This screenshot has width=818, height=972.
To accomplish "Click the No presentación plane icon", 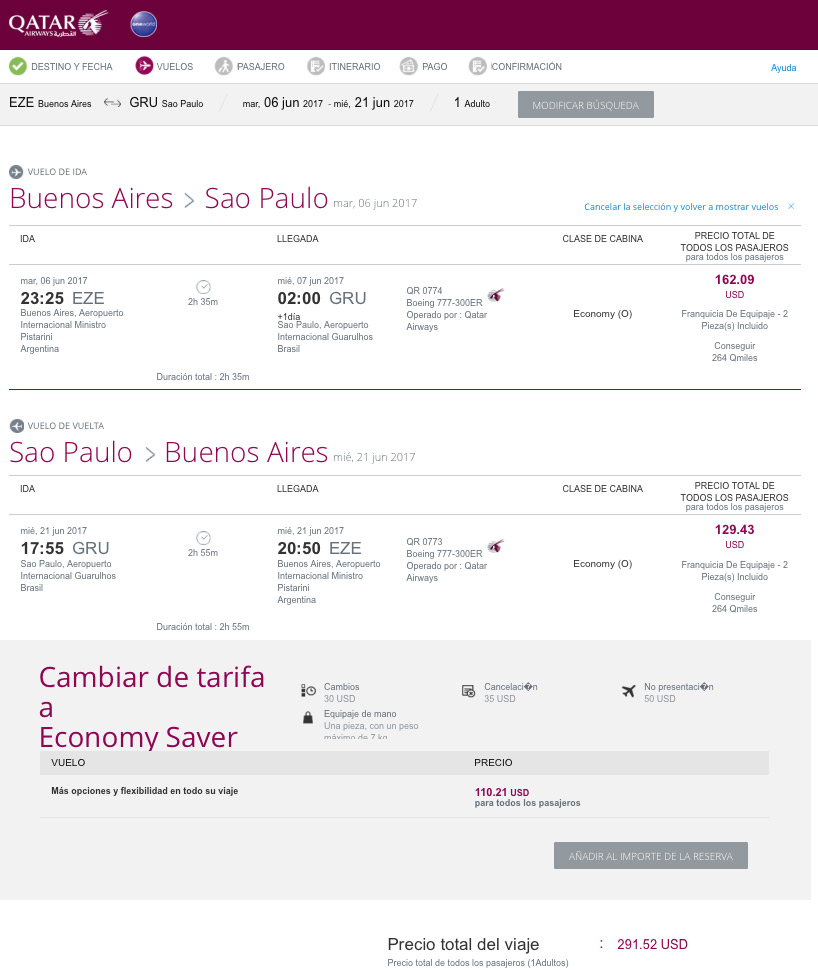I will coord(628,691).
